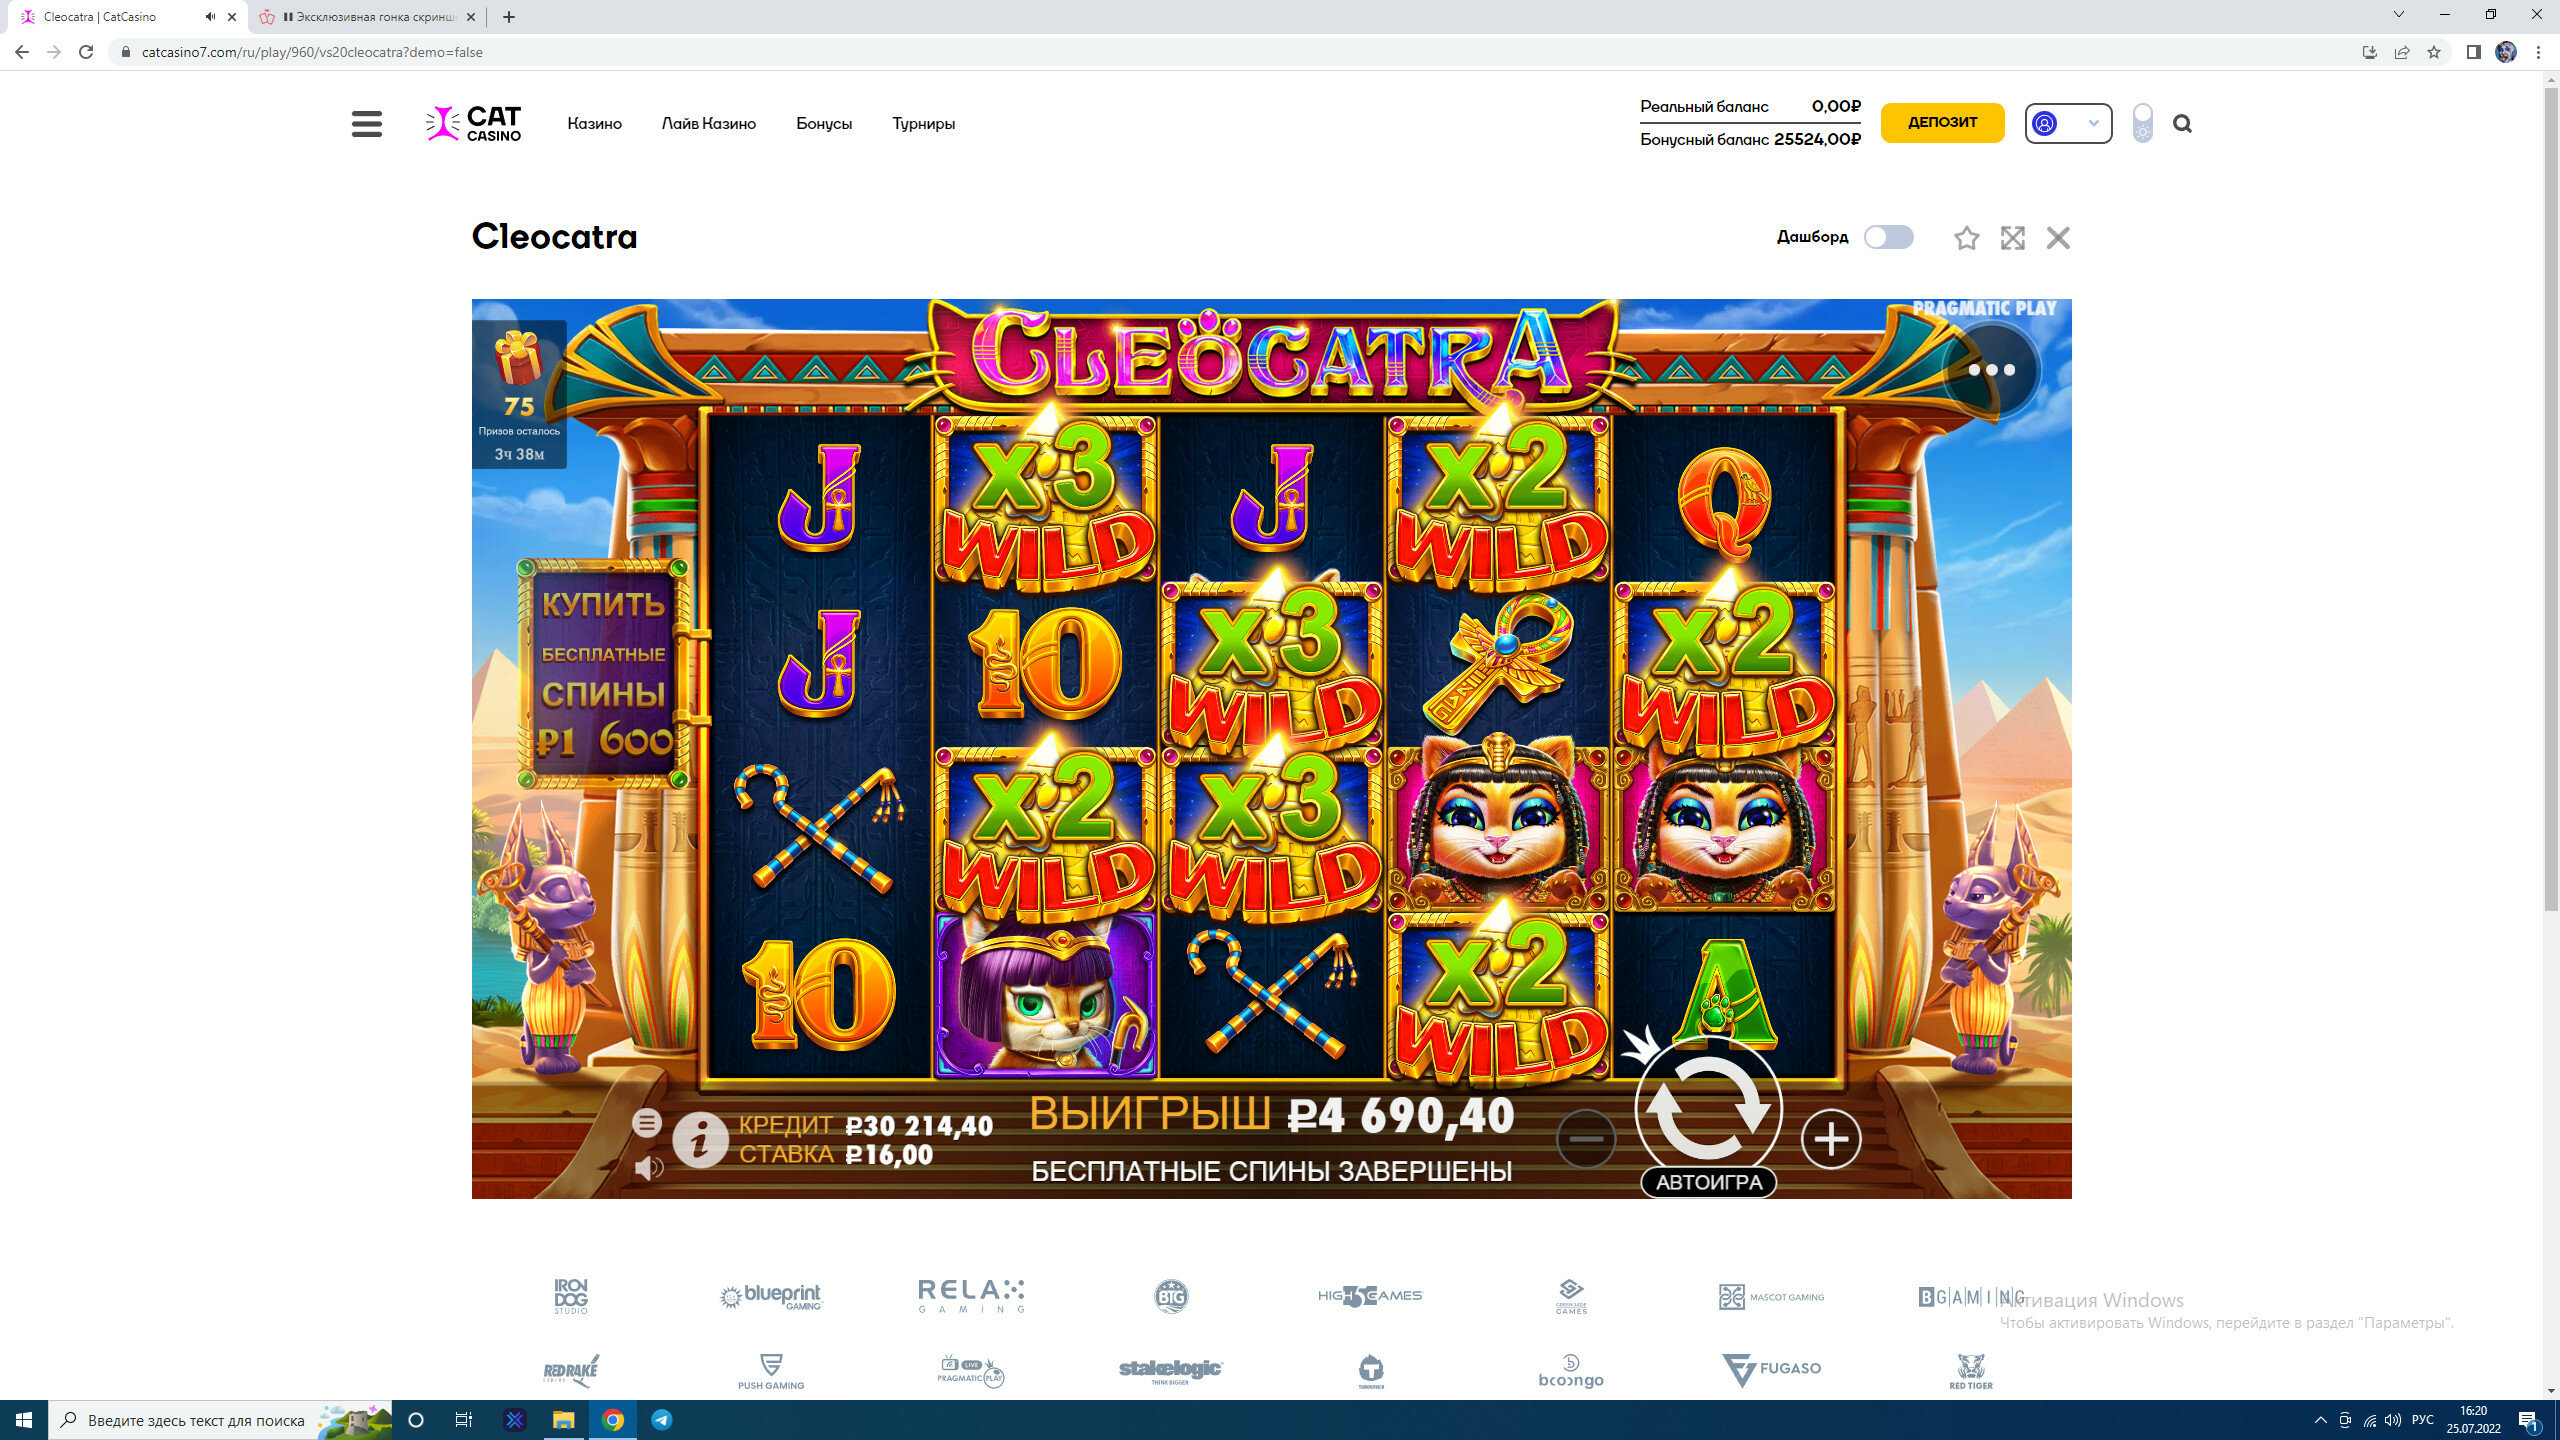
Task: Open the site search magnifier
Action: tap(2182, 124)
